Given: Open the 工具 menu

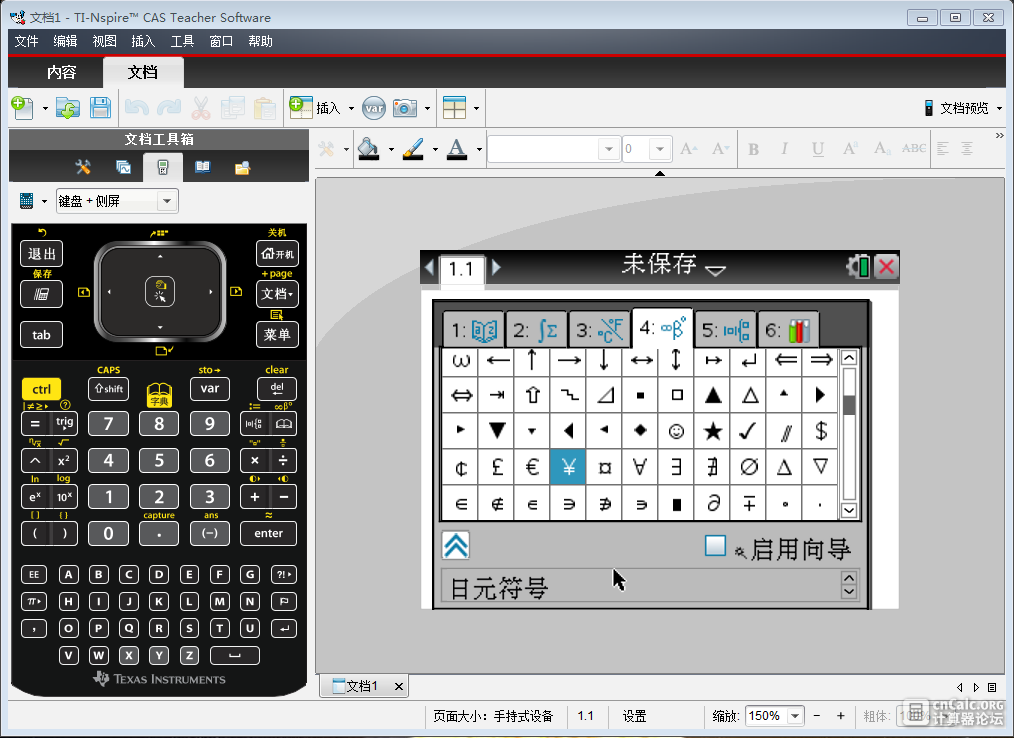Looking at the screenshot, I should click(x=182, y=41).
